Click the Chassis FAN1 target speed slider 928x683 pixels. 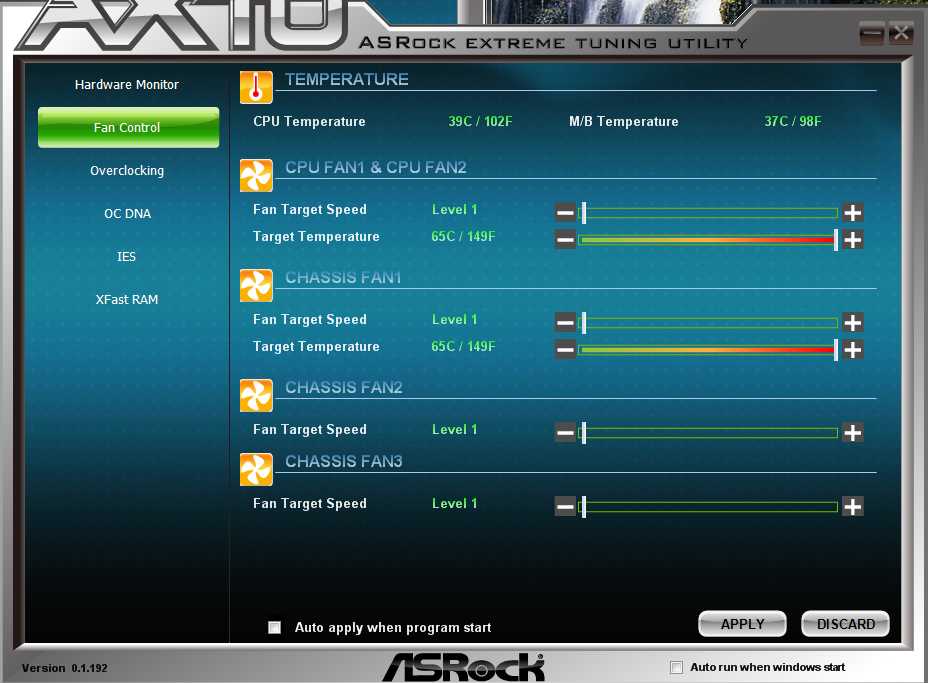708,323
